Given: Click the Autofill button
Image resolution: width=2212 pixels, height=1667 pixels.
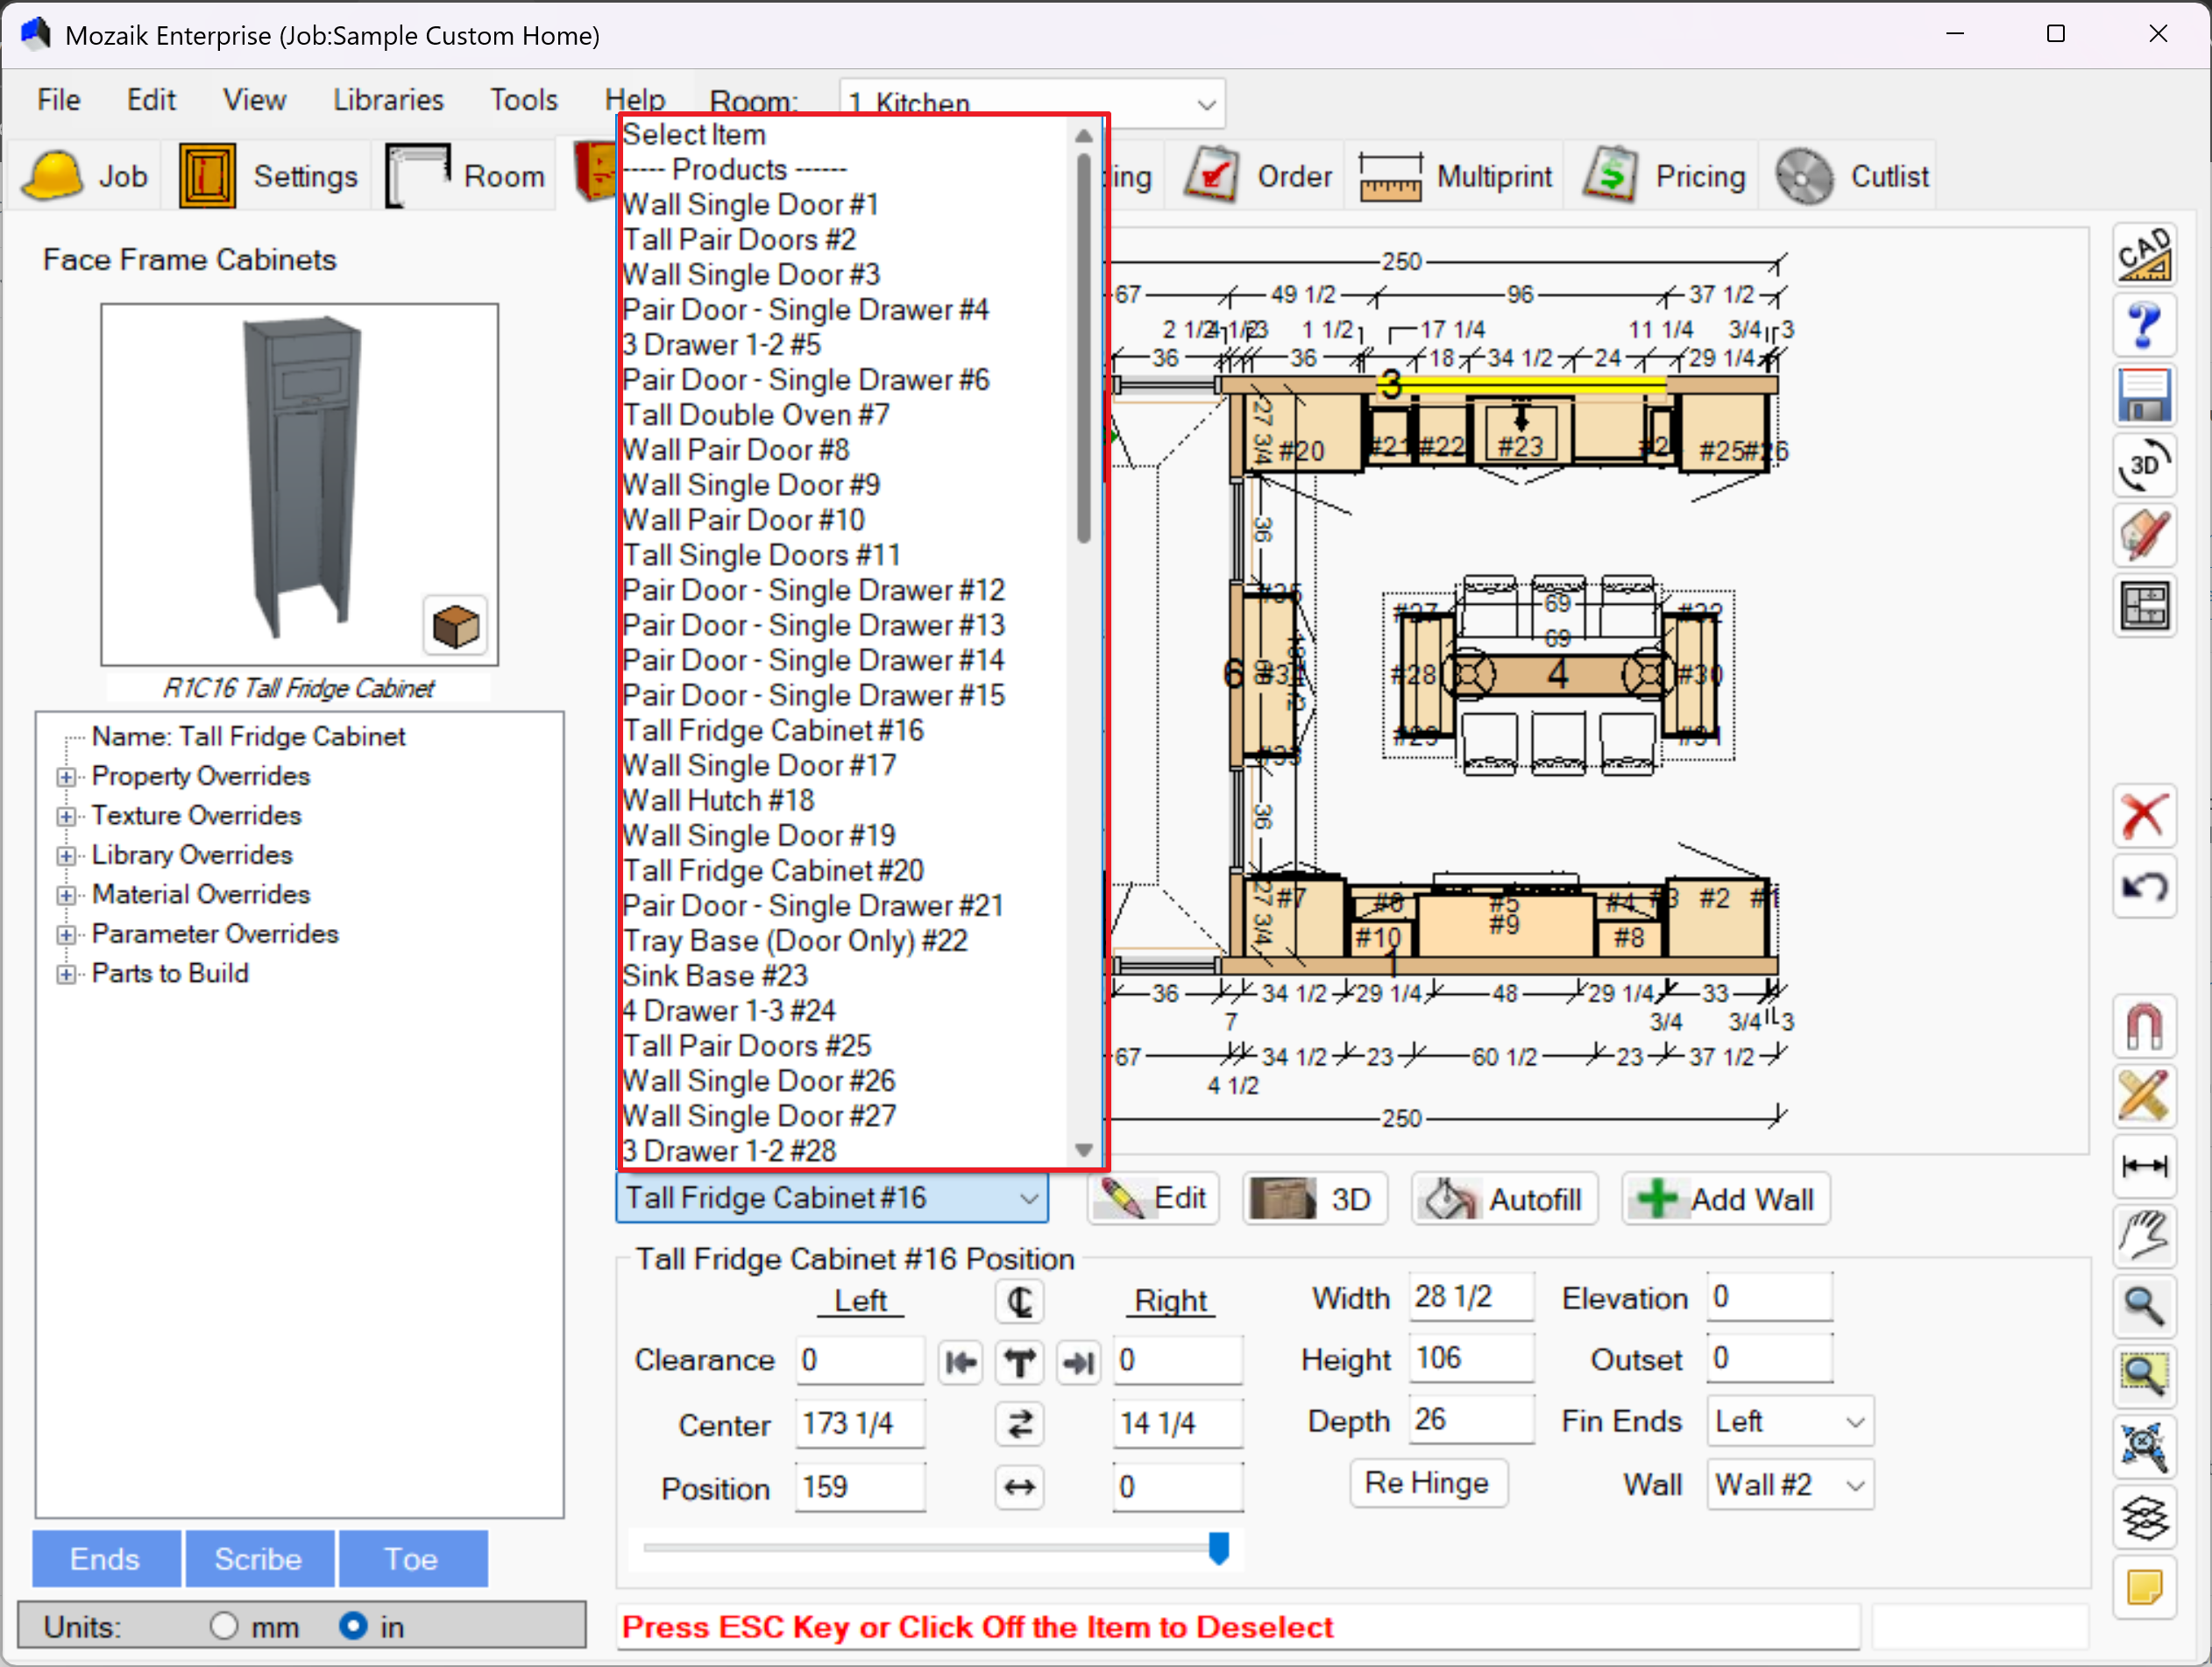Looking at the screenshot, I should tap(1504, 1198).
